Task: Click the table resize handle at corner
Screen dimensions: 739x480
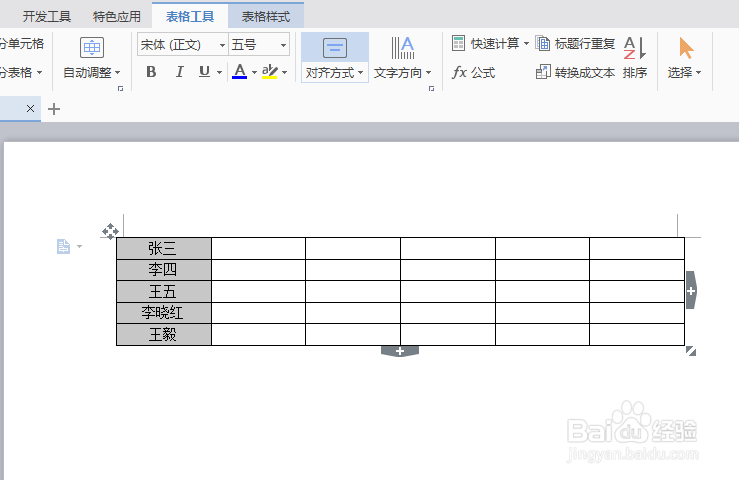Action: (691, 351)
